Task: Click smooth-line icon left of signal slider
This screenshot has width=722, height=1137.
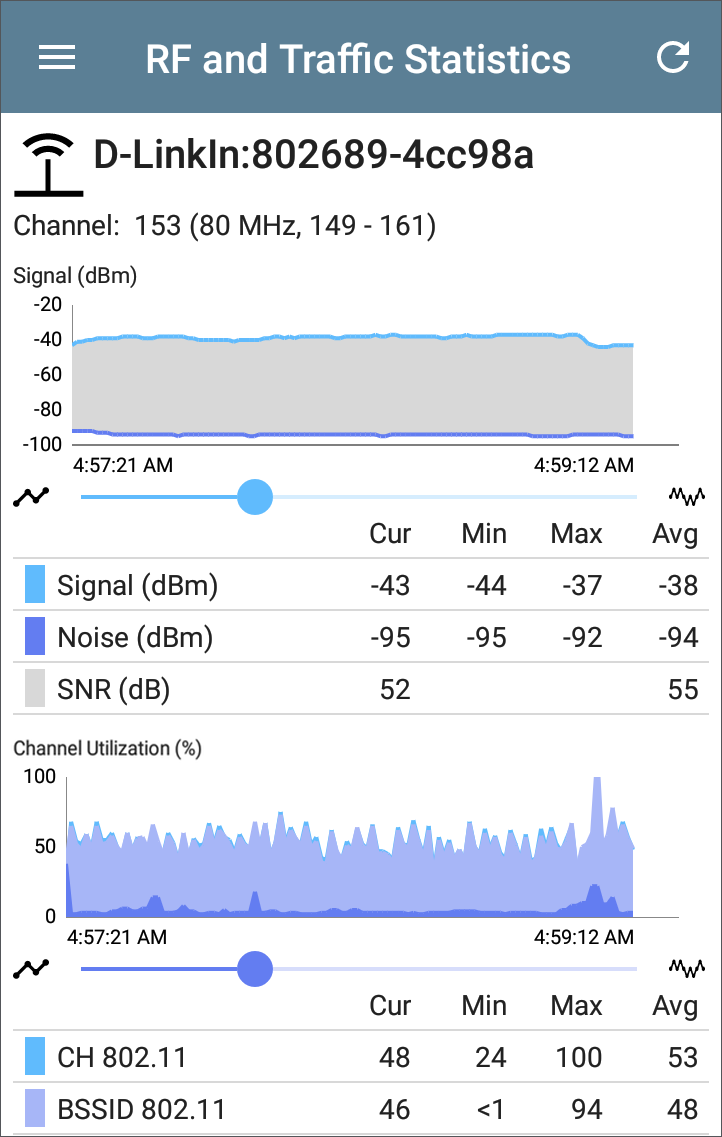Action: click(31, 497)
